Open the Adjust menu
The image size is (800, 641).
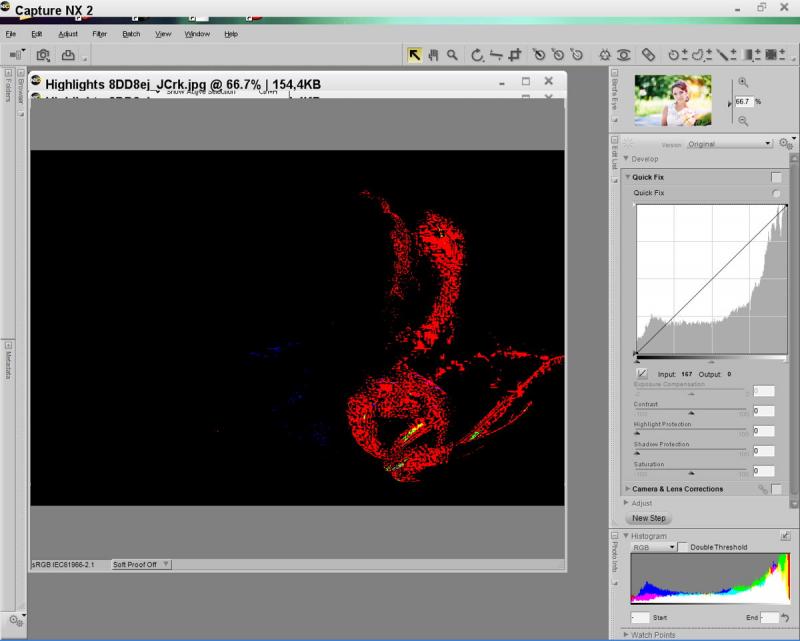(68, 34)
